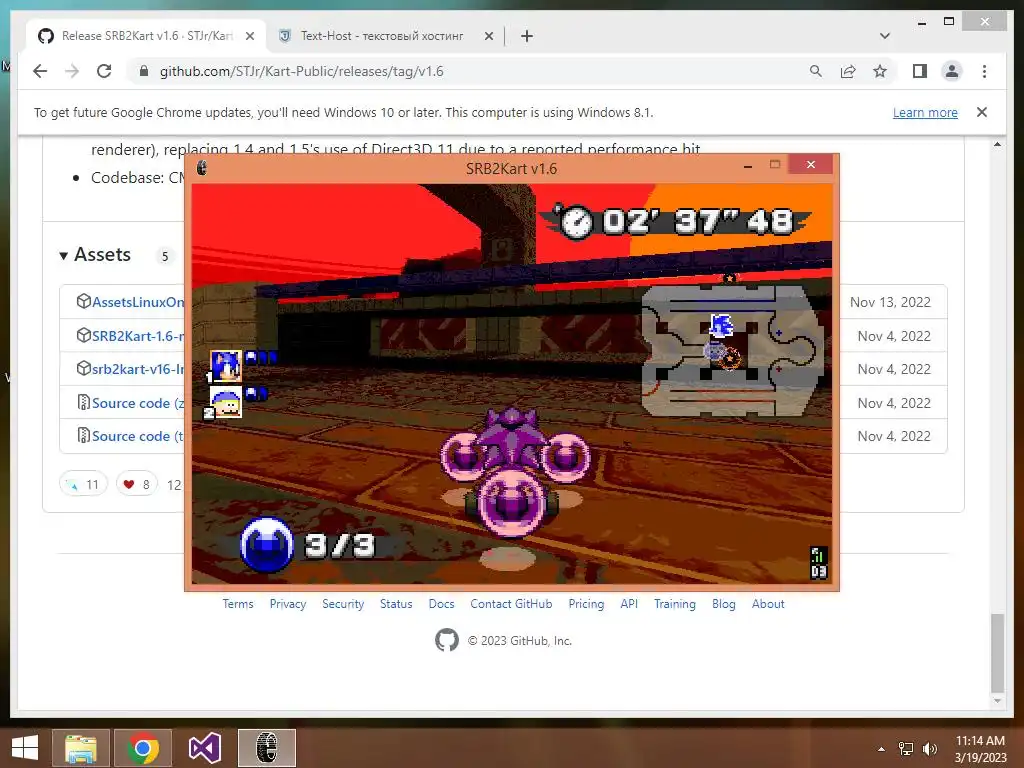Image resolution: width=1024 pixels, height=768 pixels.
Task: Reload the GitHub release page
Action: 104,71
